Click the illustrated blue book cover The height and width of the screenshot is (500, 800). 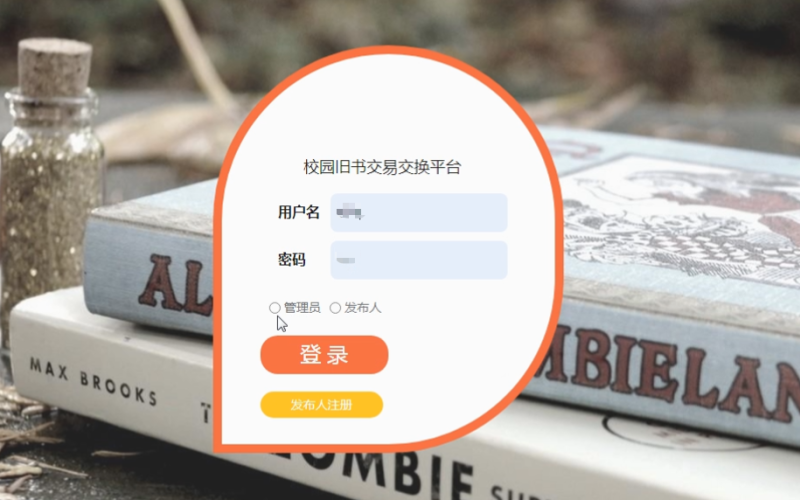click(x=679, y=219)
